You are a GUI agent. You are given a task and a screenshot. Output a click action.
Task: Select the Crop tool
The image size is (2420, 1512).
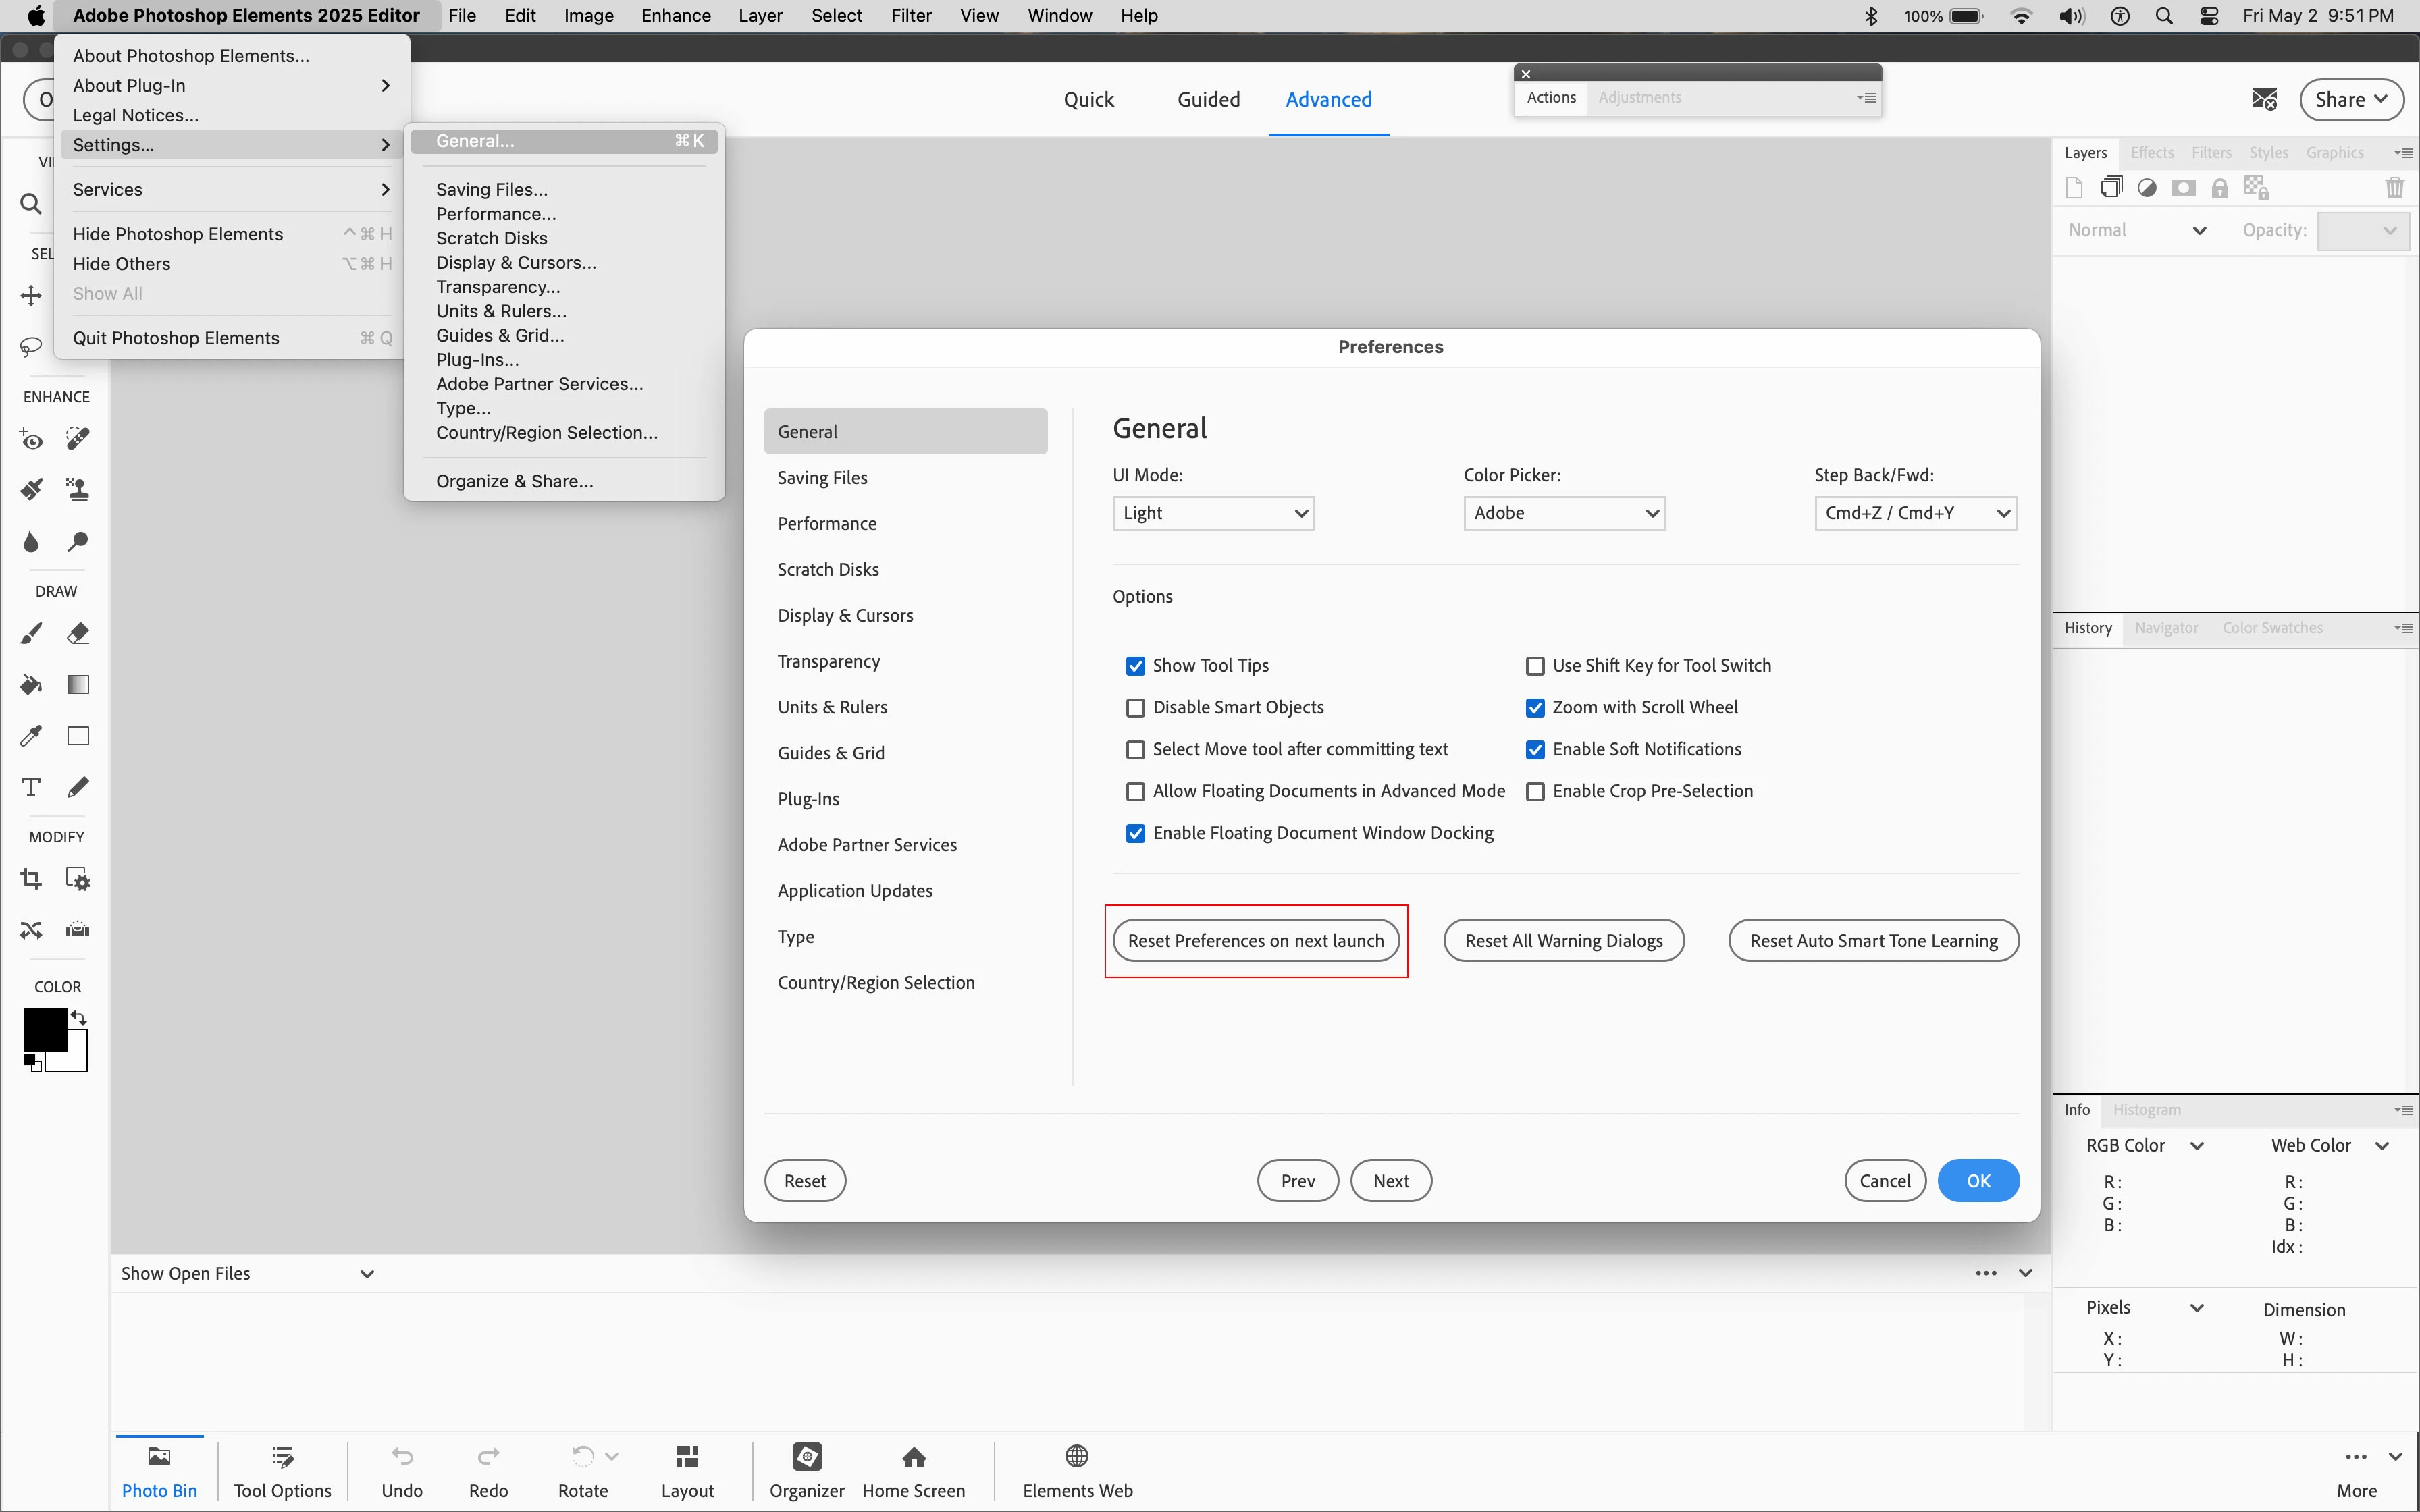pyautogui.click(x=31, y=879)
